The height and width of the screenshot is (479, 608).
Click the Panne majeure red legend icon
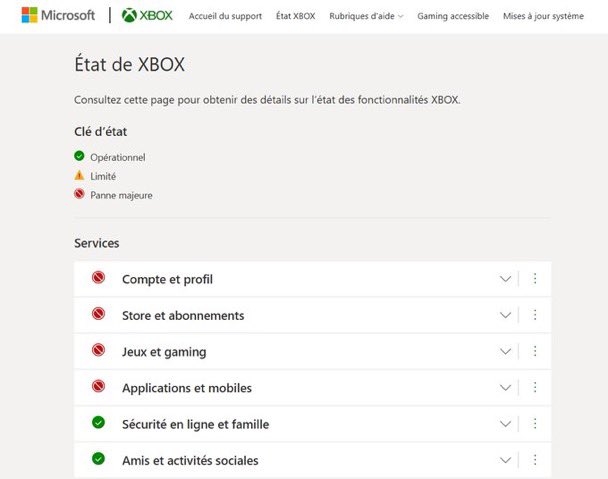click(x=79, y=194)
